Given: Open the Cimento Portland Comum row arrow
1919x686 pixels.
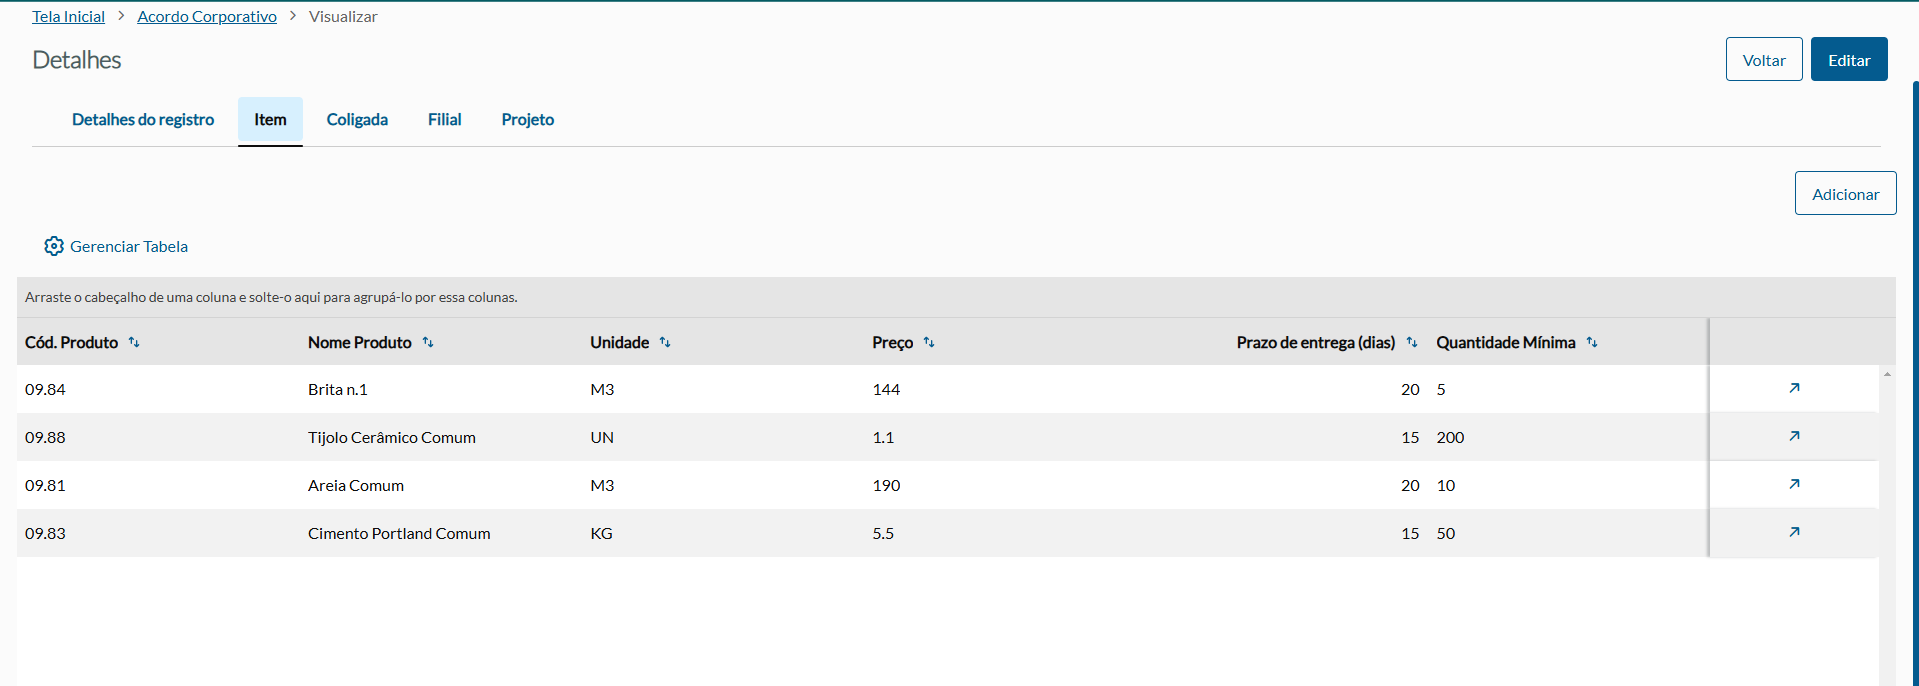Looking at the screenshot, I should tap(1794, 532).
